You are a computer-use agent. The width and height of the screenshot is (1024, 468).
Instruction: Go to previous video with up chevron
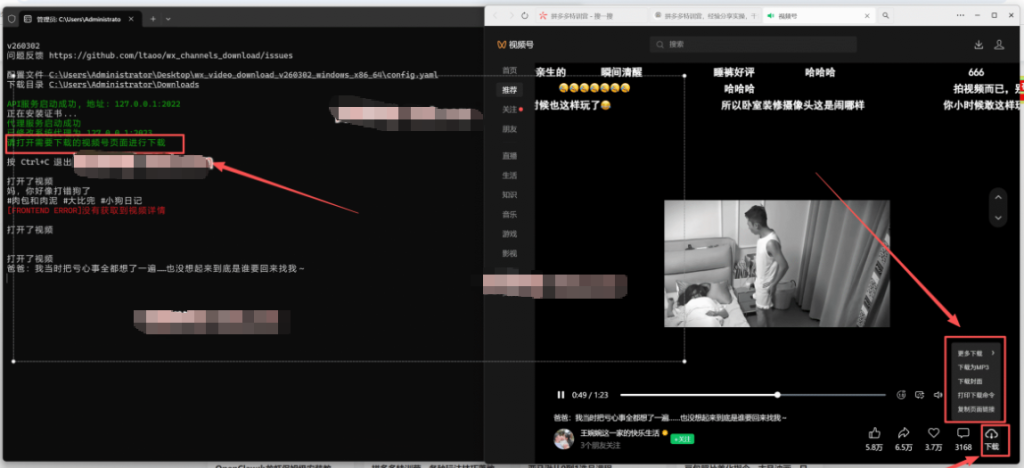tap(997, 196)
